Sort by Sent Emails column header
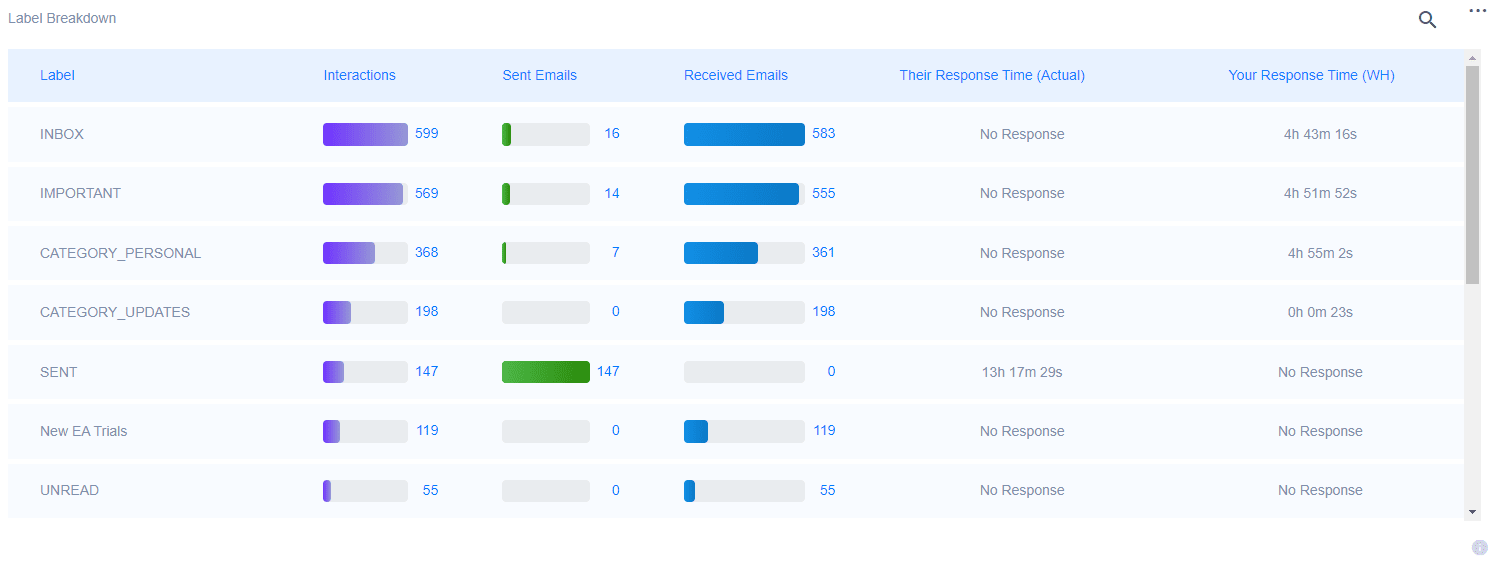This screenshot has height=561, width=1495. click(x=540, y=75)
